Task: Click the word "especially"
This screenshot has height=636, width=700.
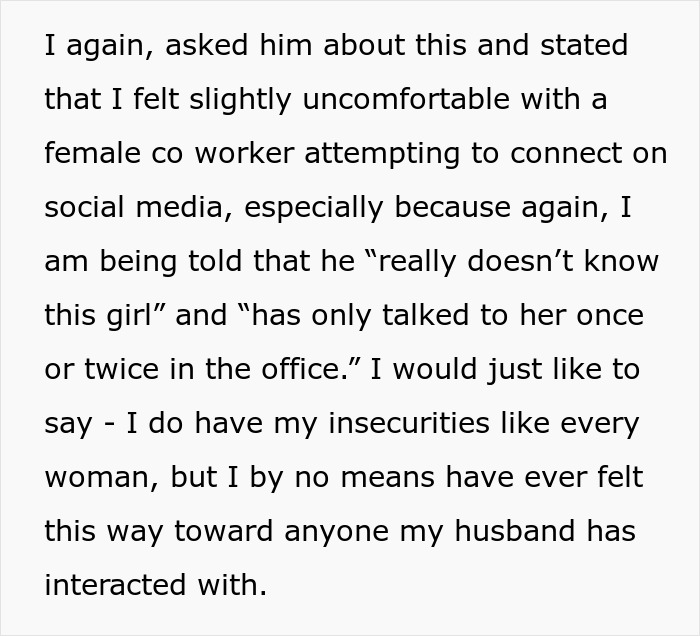Action: [326, 207]
